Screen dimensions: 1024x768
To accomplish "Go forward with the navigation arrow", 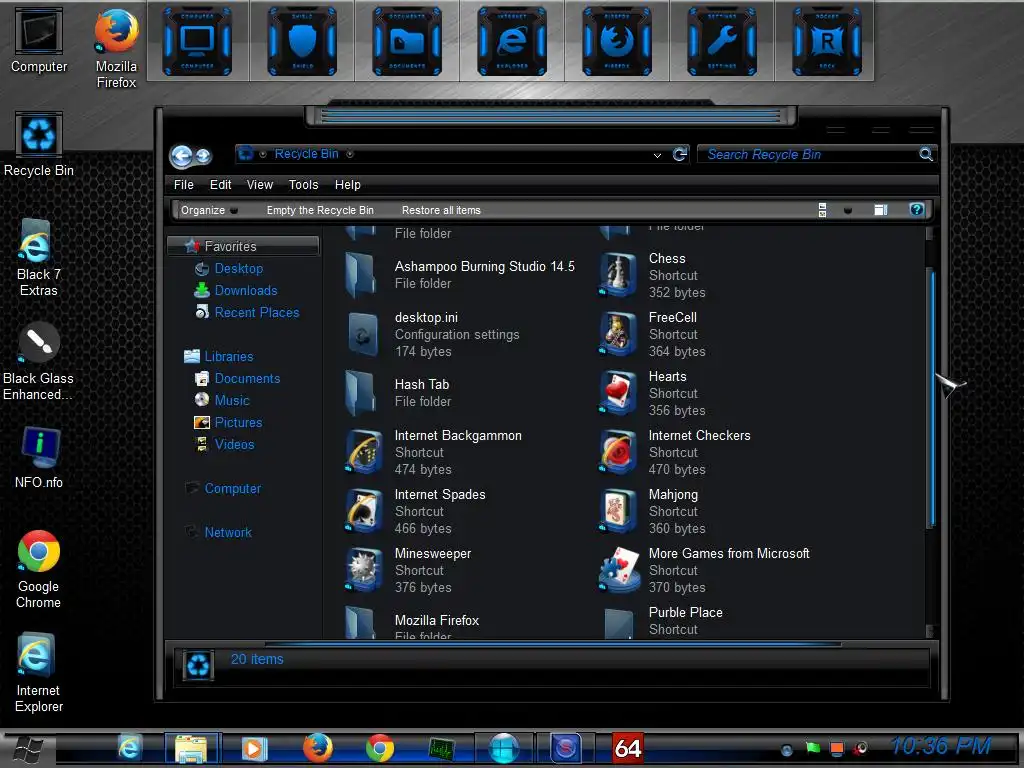I will click(x=203, y=156).
